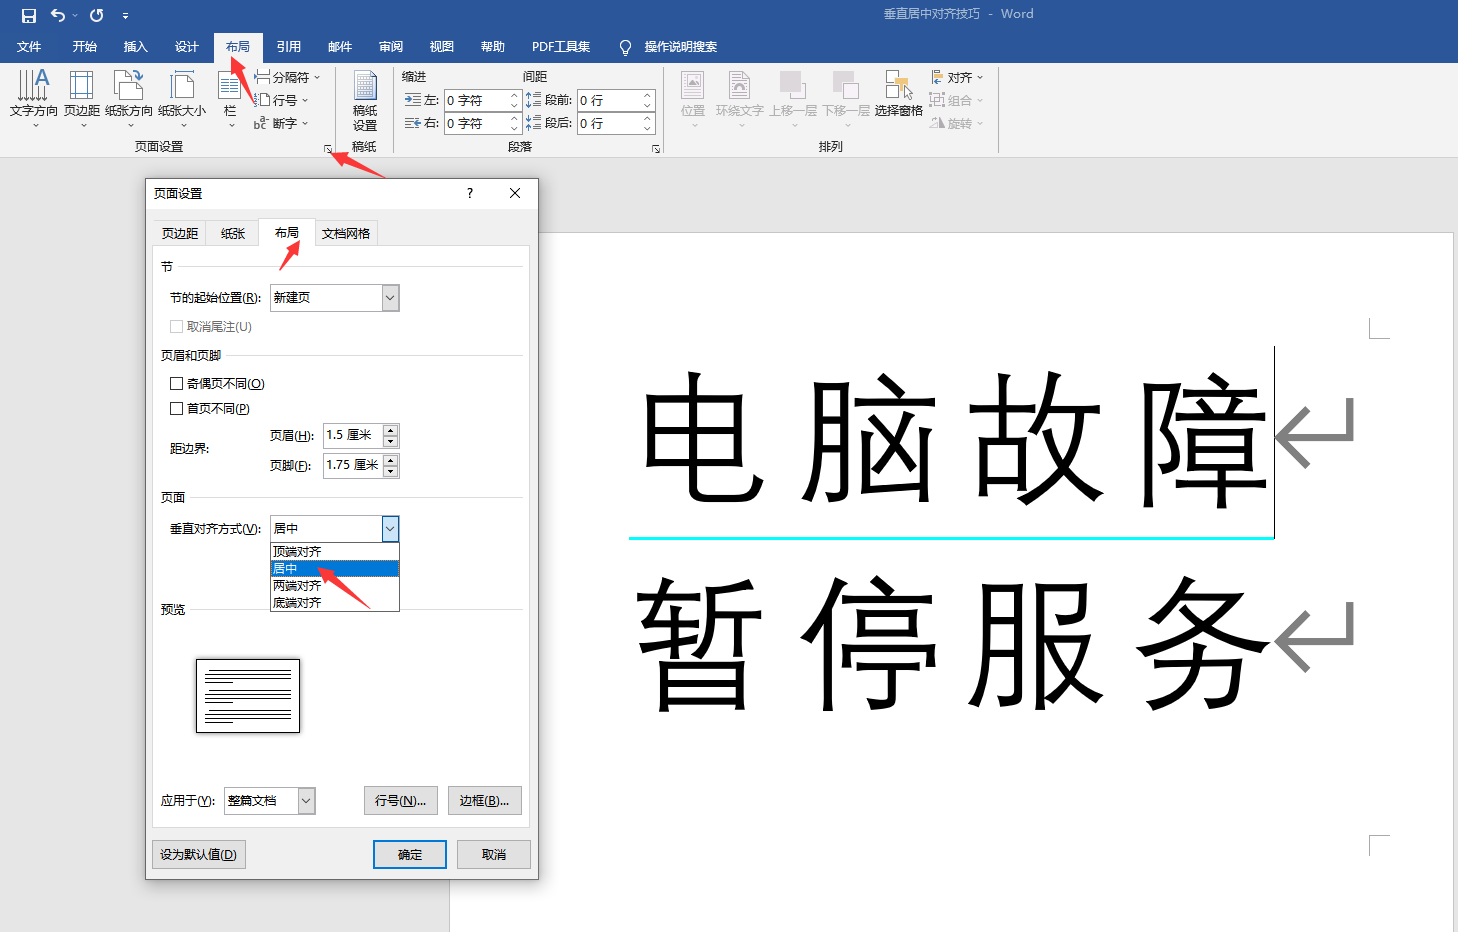Open the 断字 hyphenation menu
The height and width of the screenshot is (932, 1458).
click(x=281, y=123)
